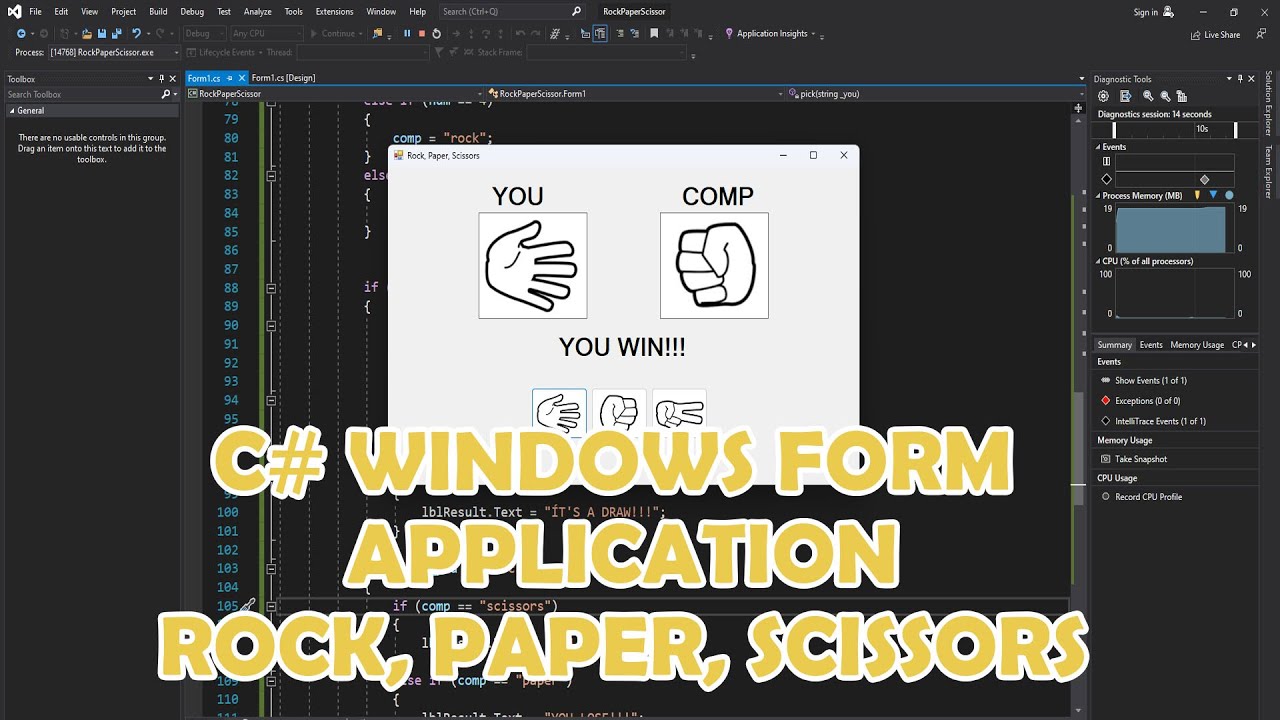Viewport: 1280px width, 720px height.
Task: Choose the rock fist button in game window
Action: [x=619, y=412]
